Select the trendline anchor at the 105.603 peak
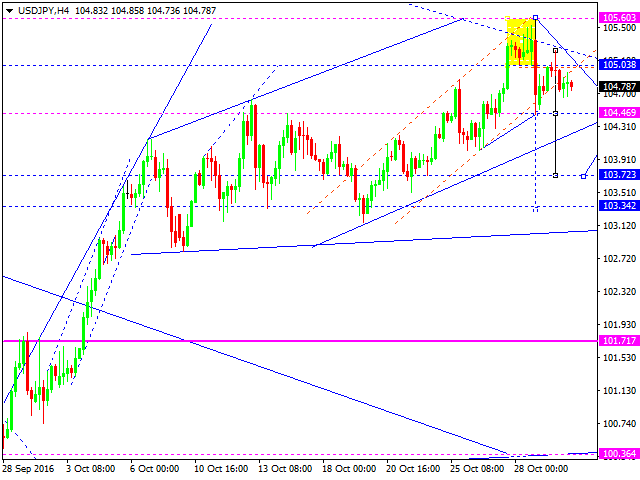Viewport: 640px width, 480px height. (536, 18)
